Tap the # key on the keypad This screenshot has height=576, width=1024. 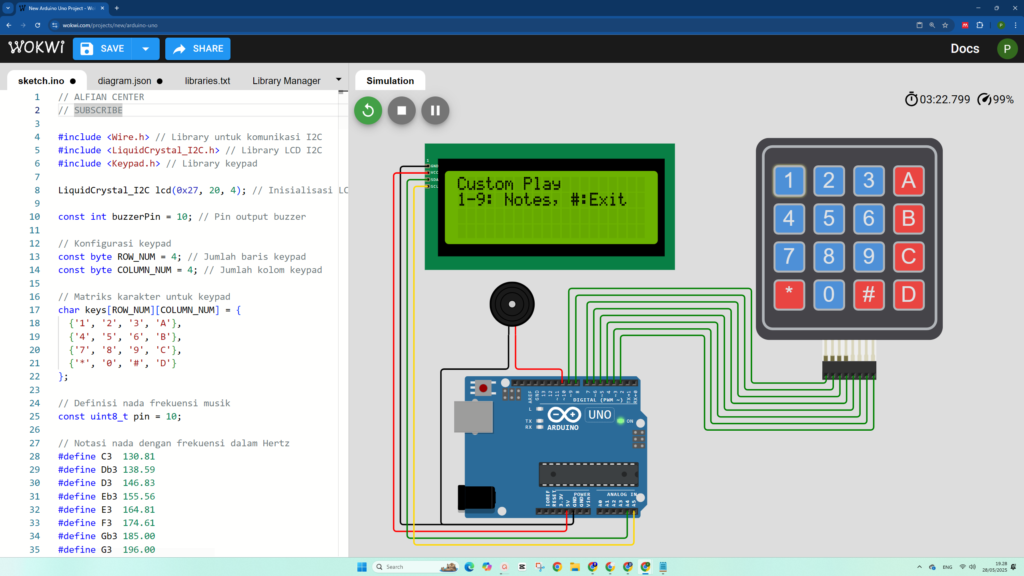click(869, 295)
